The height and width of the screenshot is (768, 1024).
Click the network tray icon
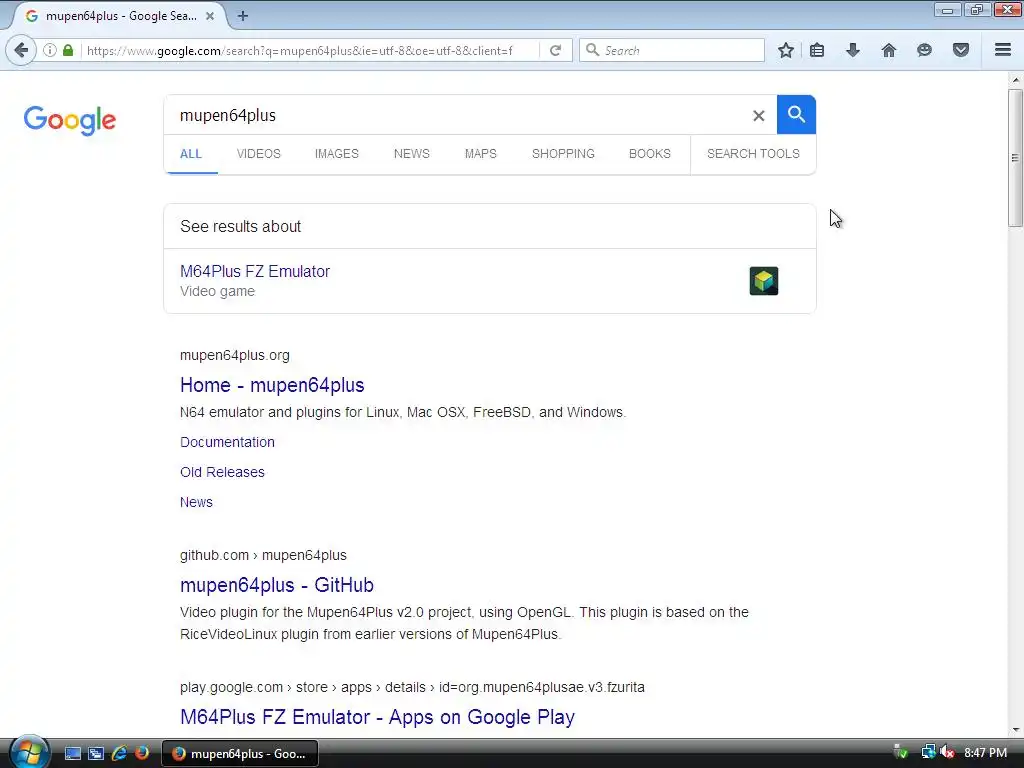click(928, 753)
